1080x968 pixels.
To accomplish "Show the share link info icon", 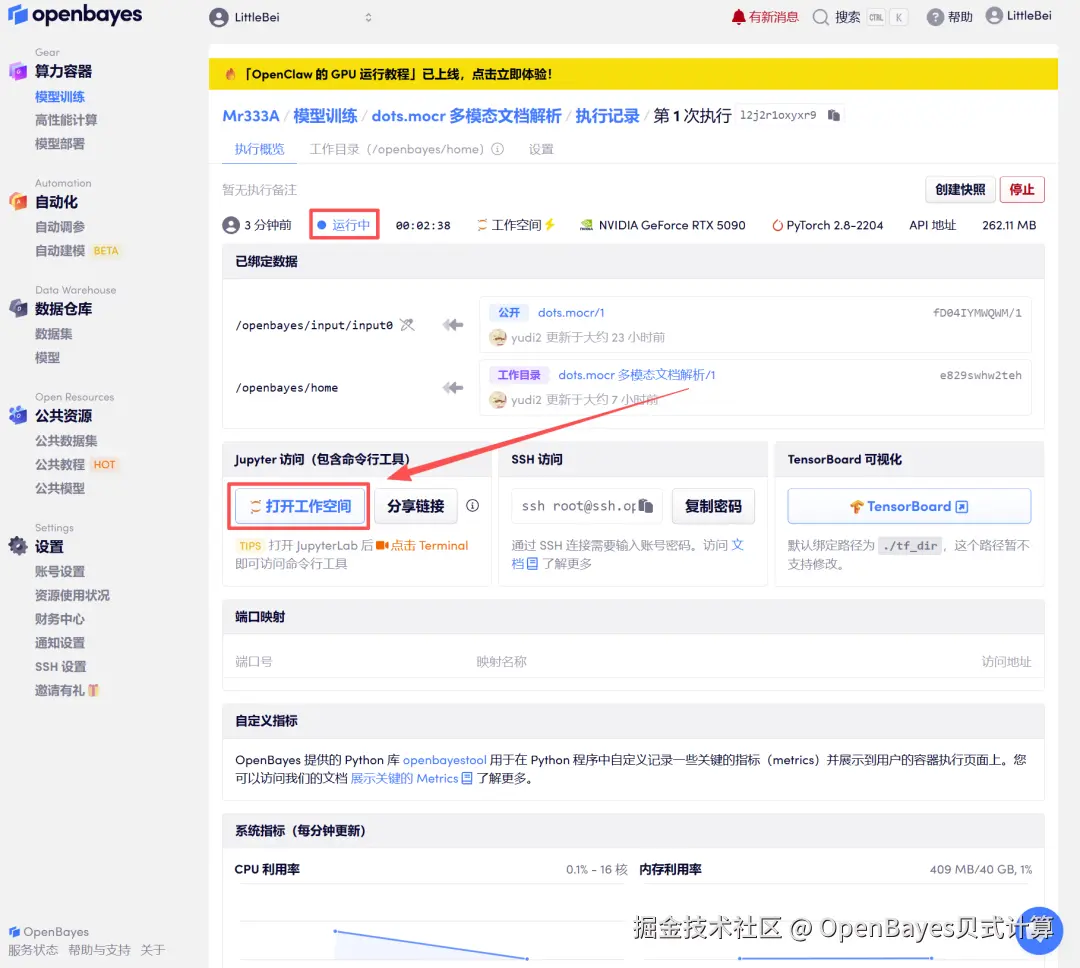I will [x=472, y=506].
